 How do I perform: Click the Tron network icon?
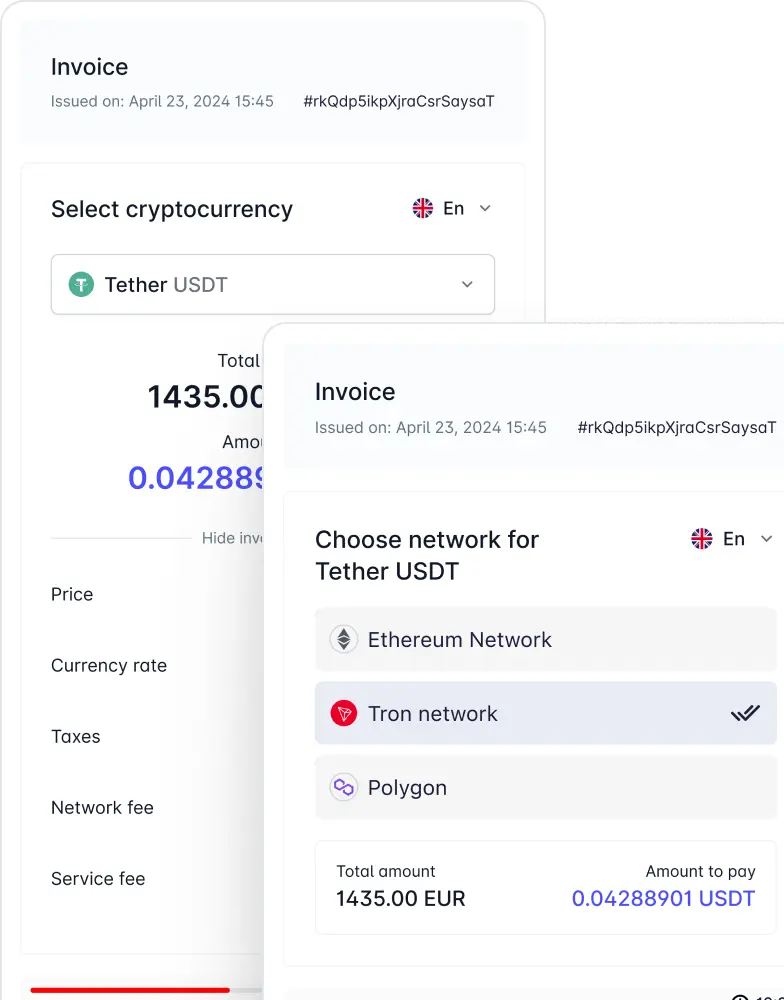click(x=344, y=714)
